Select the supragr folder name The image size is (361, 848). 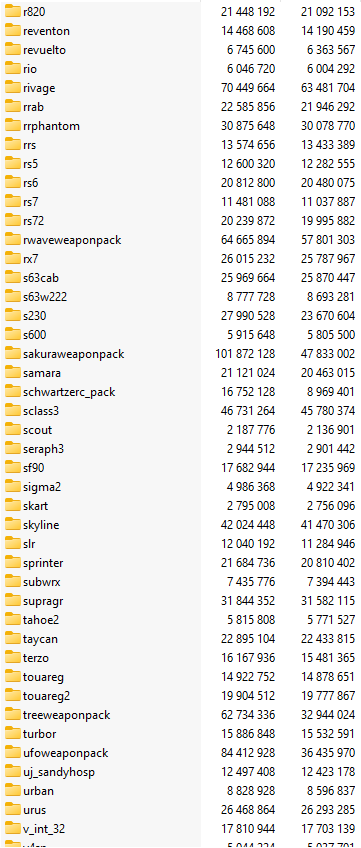(44, 601)
